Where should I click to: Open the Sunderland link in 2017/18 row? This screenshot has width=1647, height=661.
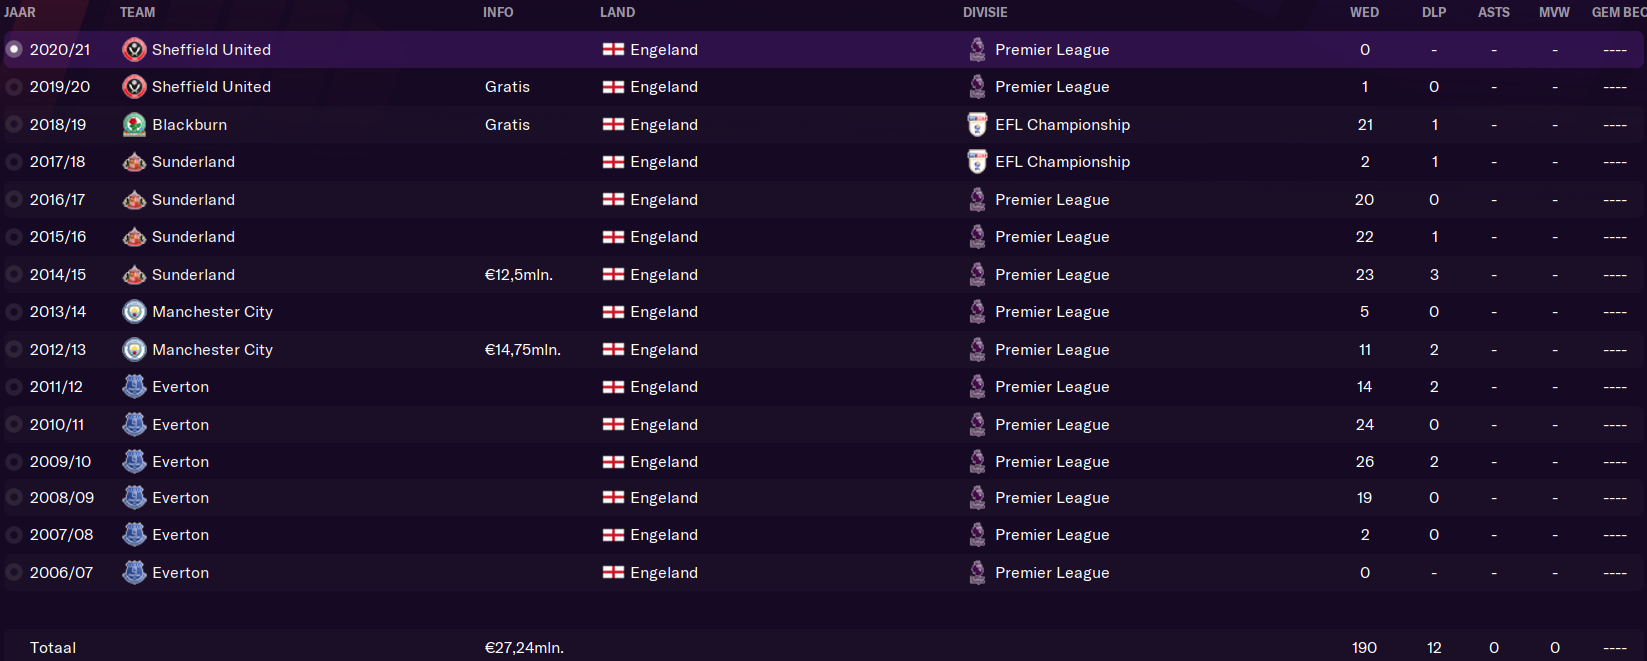193,162
